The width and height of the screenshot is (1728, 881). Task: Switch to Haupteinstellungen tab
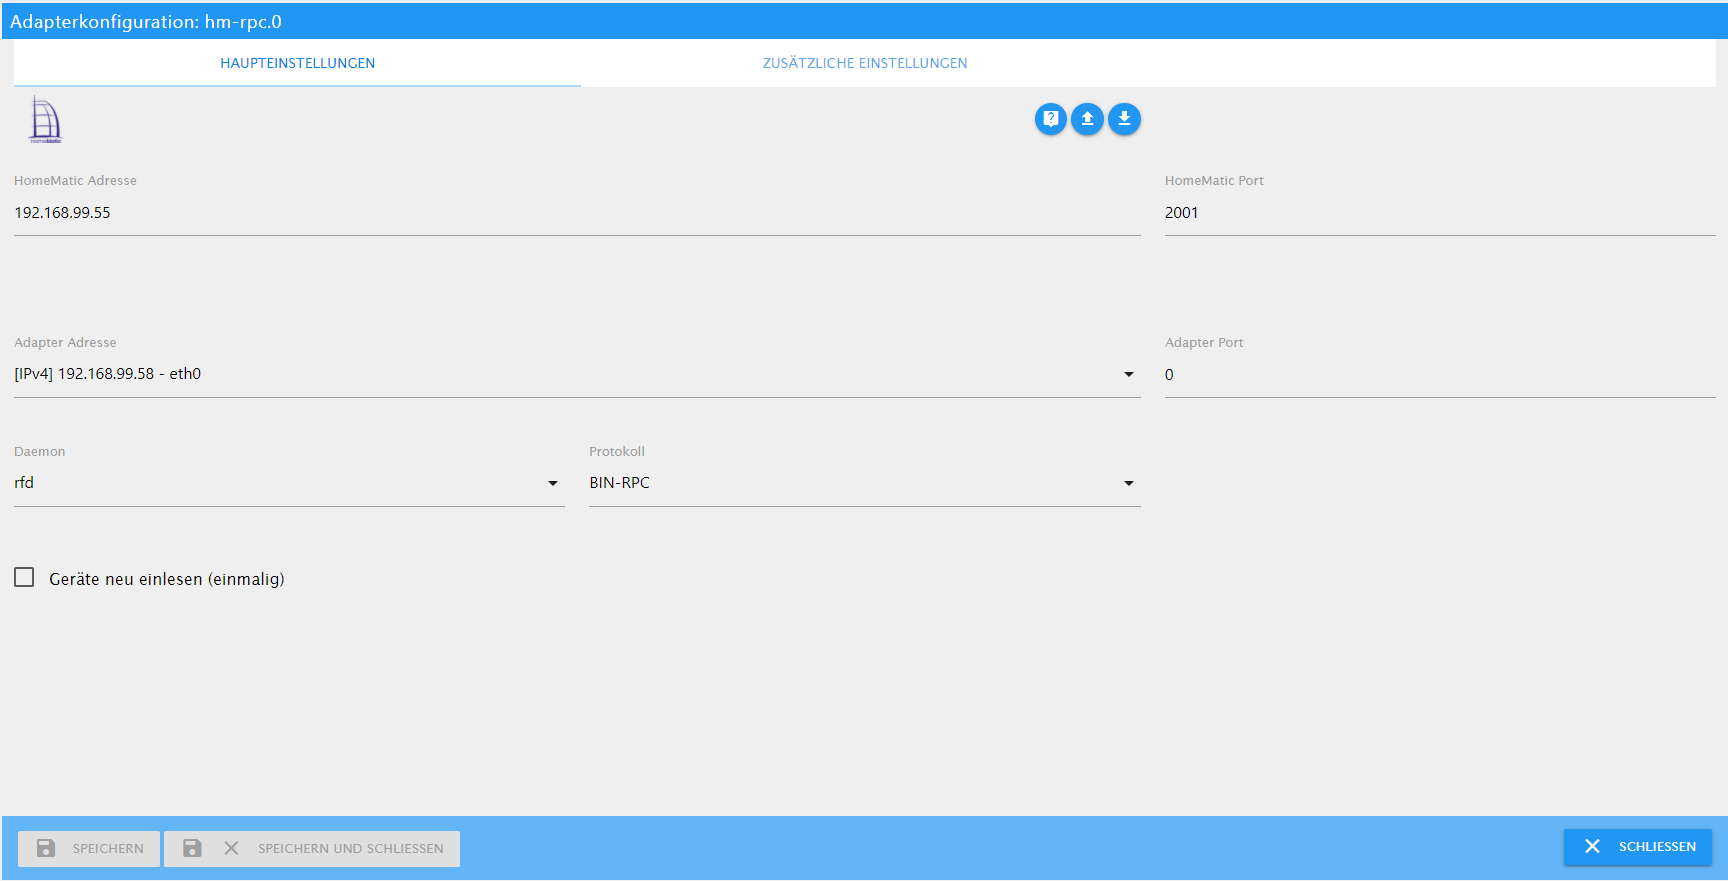[x=297, y=63]
